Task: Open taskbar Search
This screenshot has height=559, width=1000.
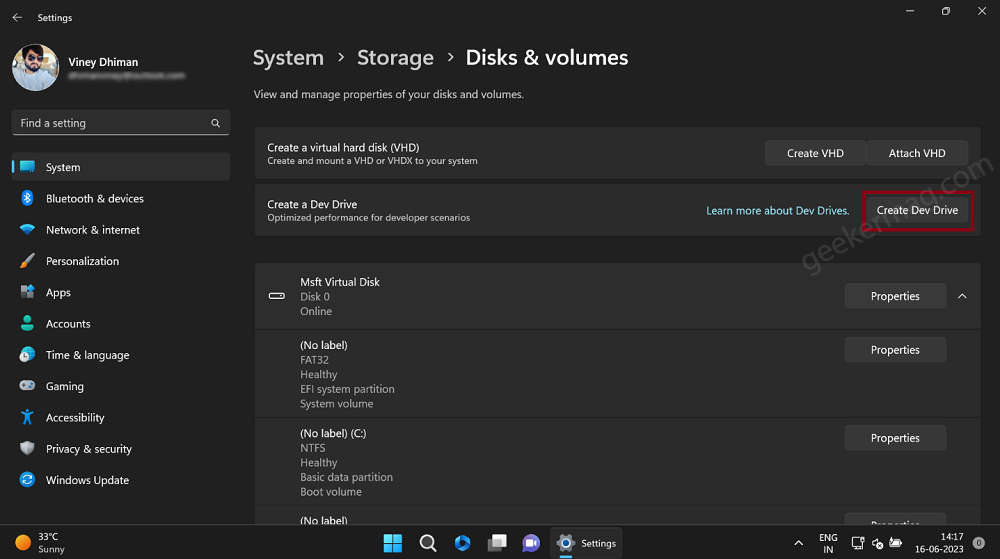Action: click(x=428, y=543)
